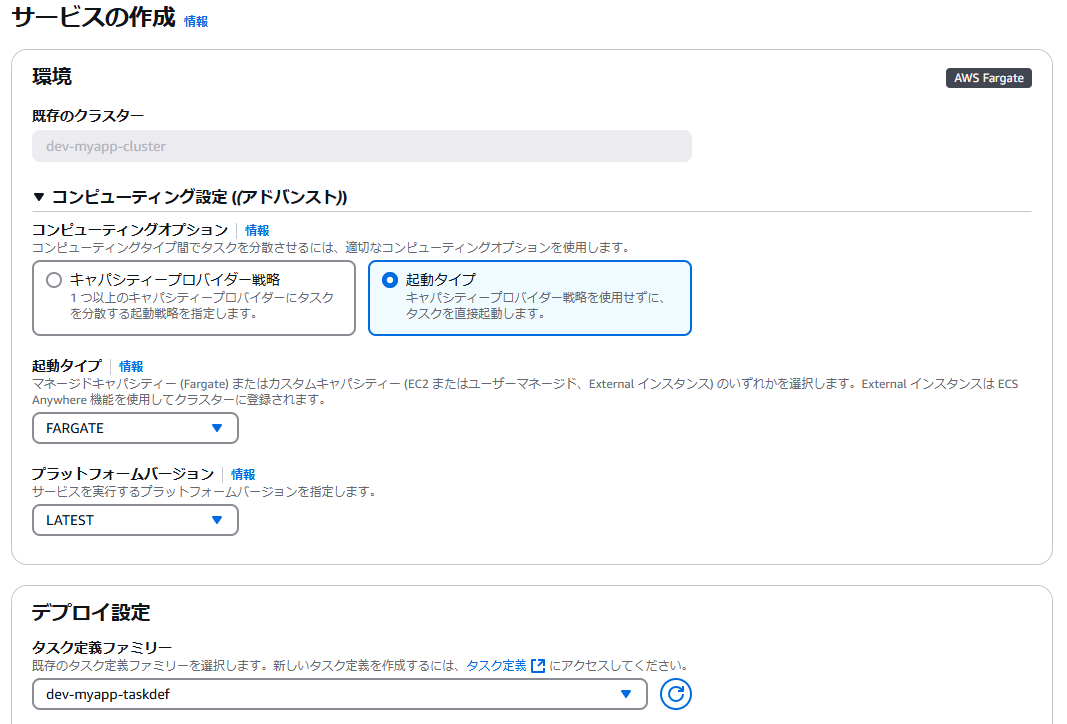Viewport: 1067px width, 724px height.
Task: Open the LATEST platform version dropdown
Action: 135,520
